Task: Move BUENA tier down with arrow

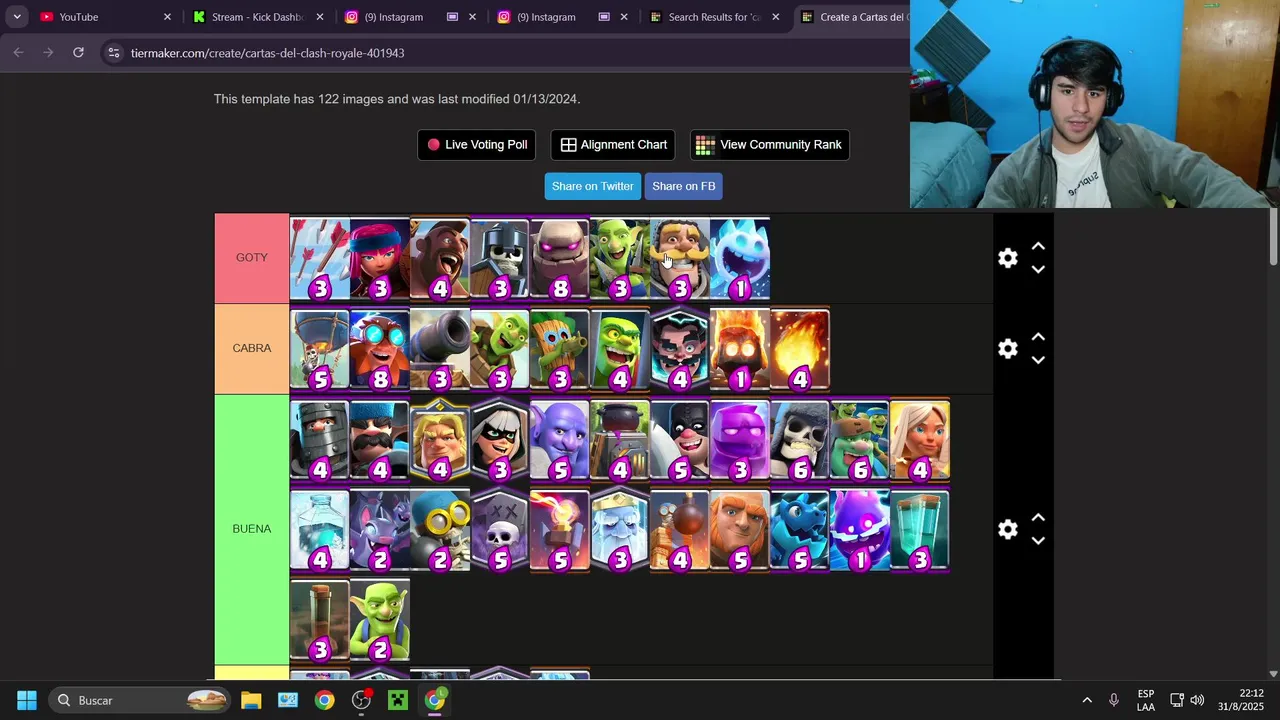Action: (1038, 540)
